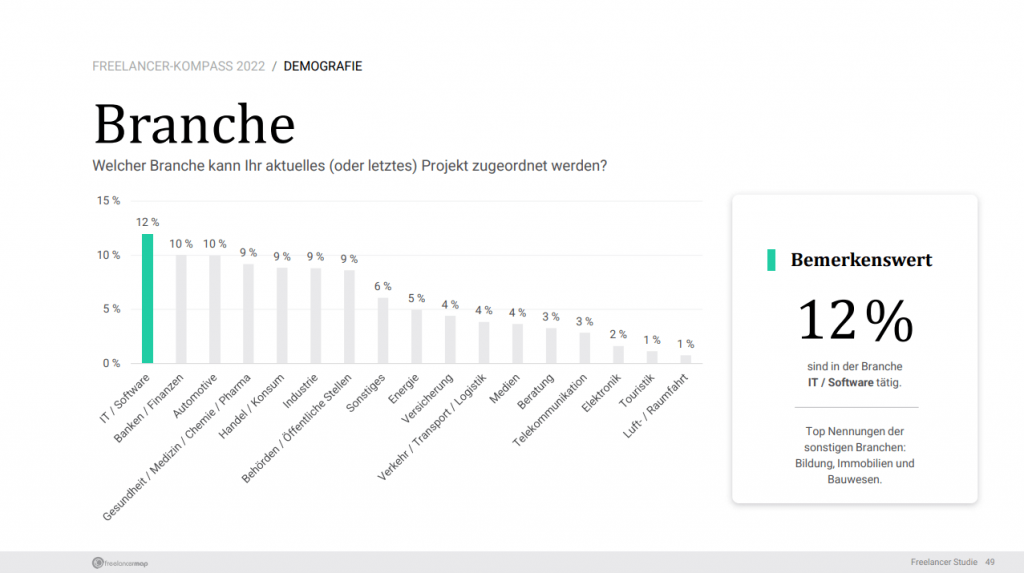Click the freelancermap logo in footer
The width and height of the screenshot is (1024, 573).
tap(120, 563)
